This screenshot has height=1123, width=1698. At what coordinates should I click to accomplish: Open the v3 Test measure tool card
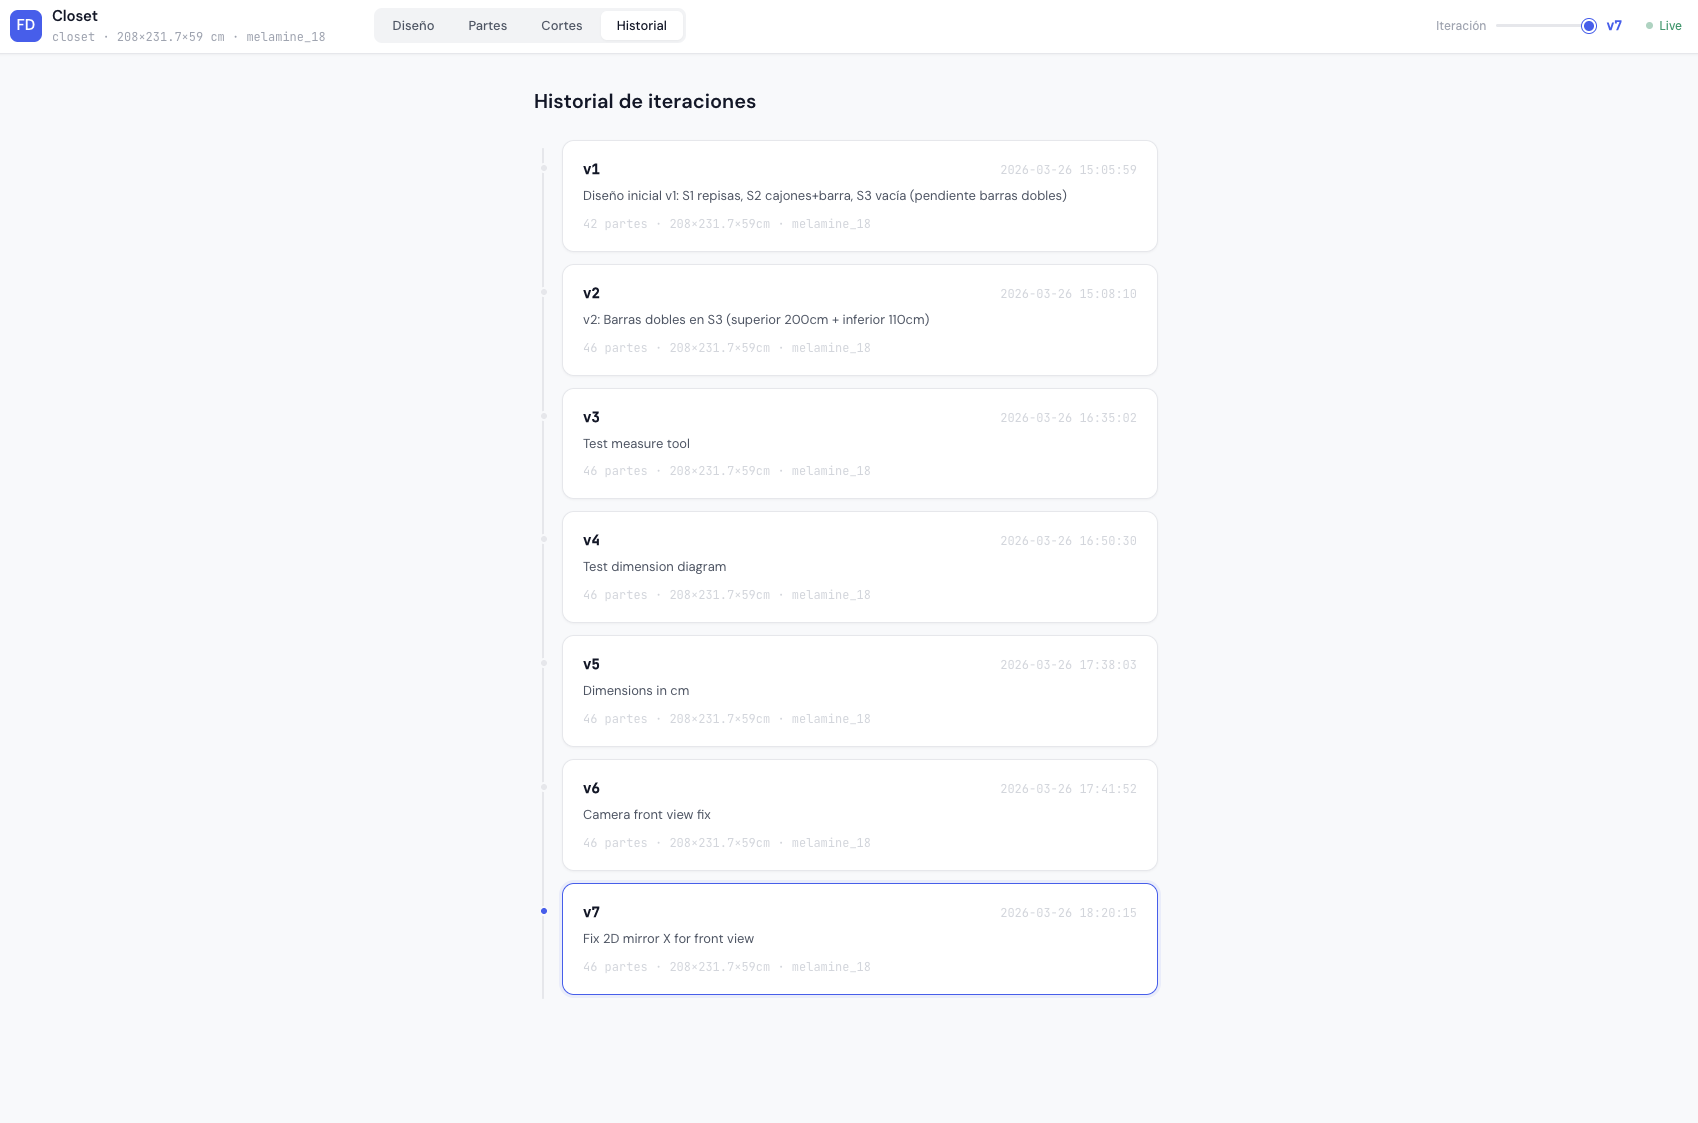(x=860, y=444)
